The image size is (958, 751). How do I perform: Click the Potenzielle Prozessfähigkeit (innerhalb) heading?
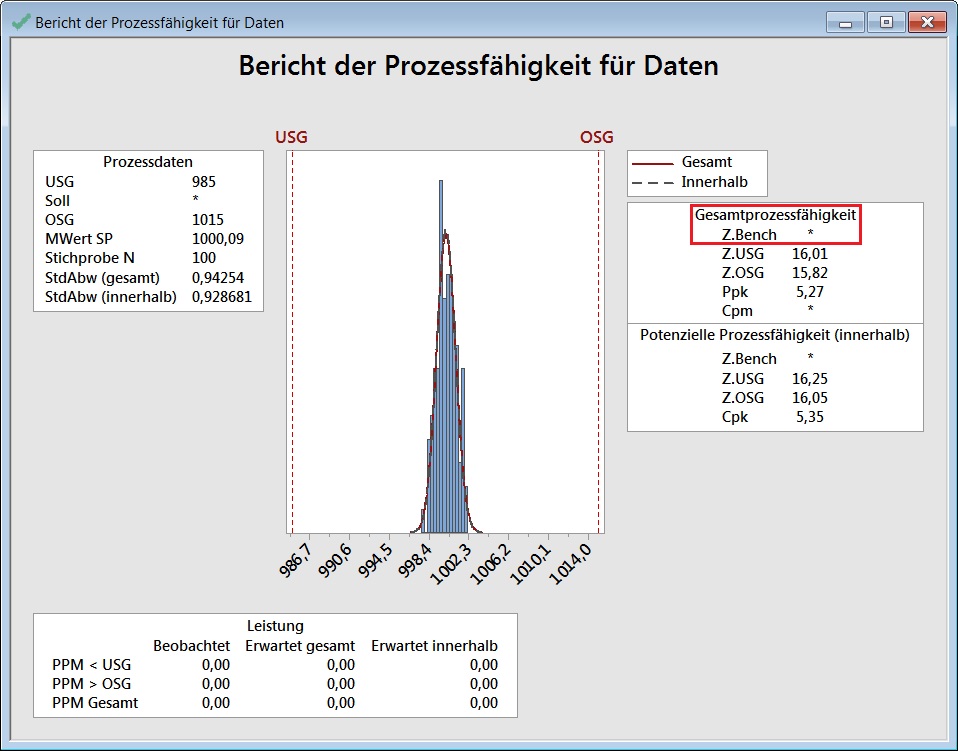click(775, 335)
